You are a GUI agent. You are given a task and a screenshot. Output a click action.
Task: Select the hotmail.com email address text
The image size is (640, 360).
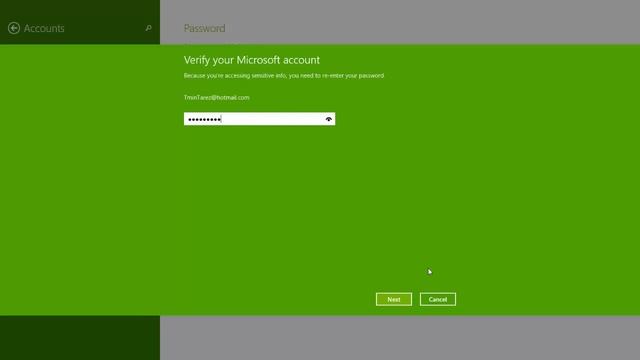click(216, 98)
